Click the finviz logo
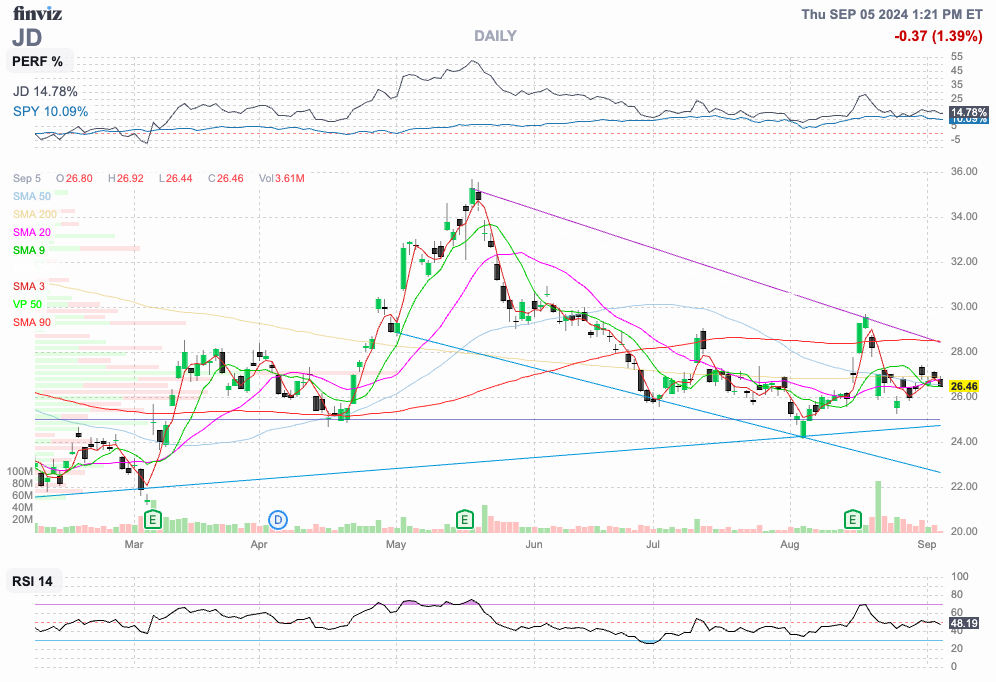The image size is (996, 682). [37, 13]
